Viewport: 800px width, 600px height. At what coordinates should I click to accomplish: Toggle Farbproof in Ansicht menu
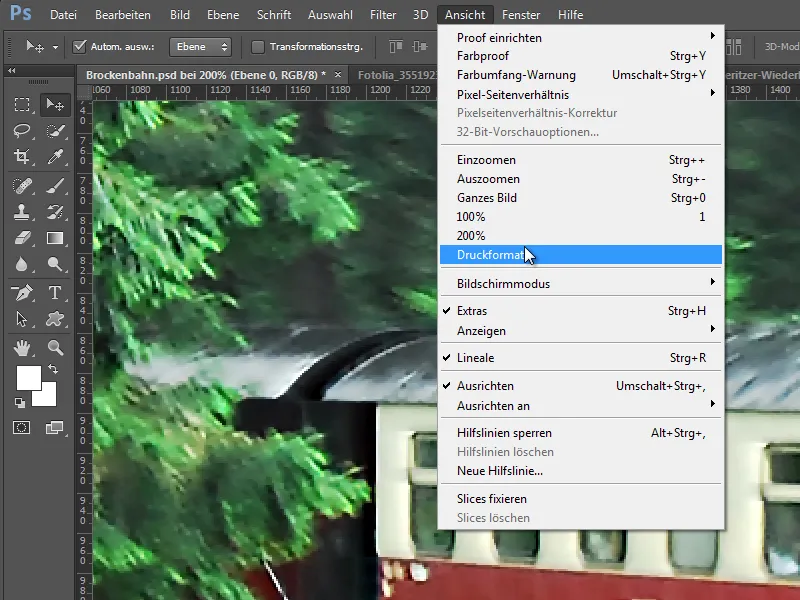point(581,56)
